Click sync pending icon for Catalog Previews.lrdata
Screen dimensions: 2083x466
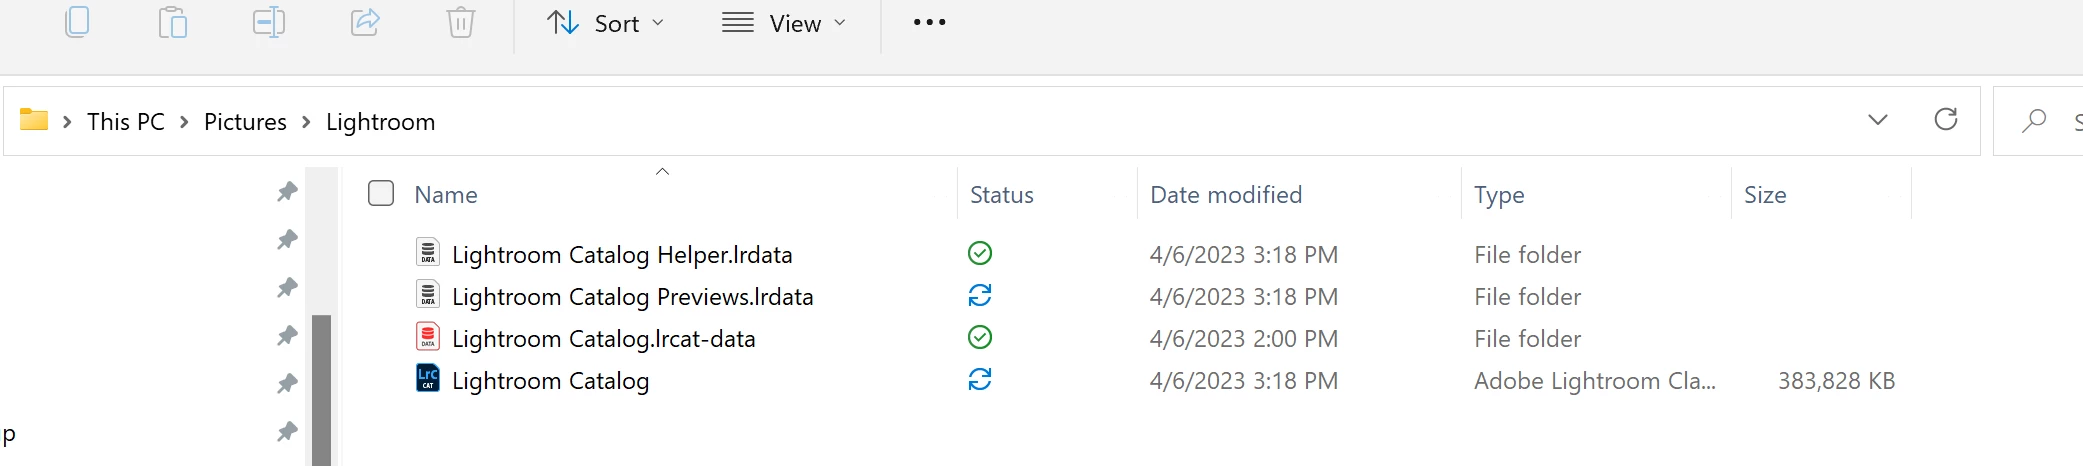coord(980,295)
